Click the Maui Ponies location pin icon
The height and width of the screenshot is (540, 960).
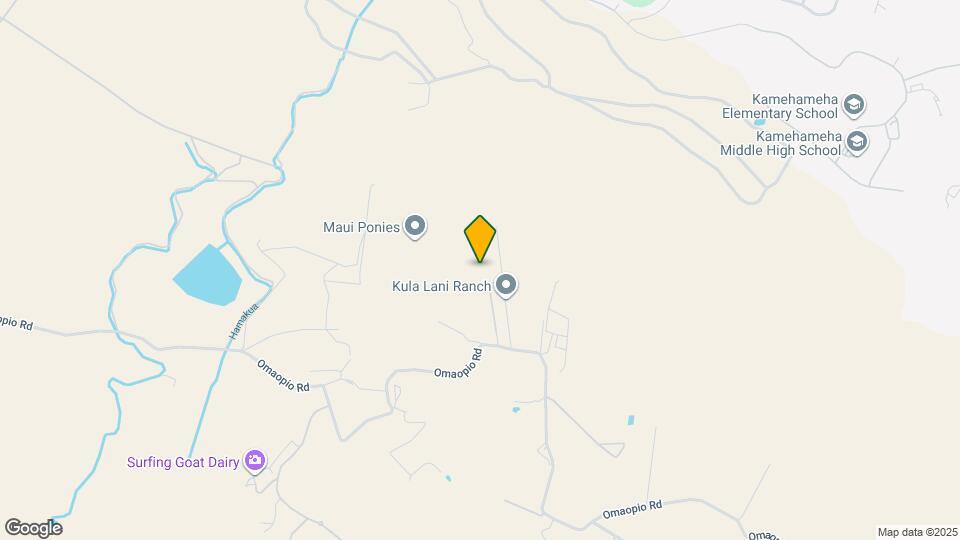pos(415,227)
